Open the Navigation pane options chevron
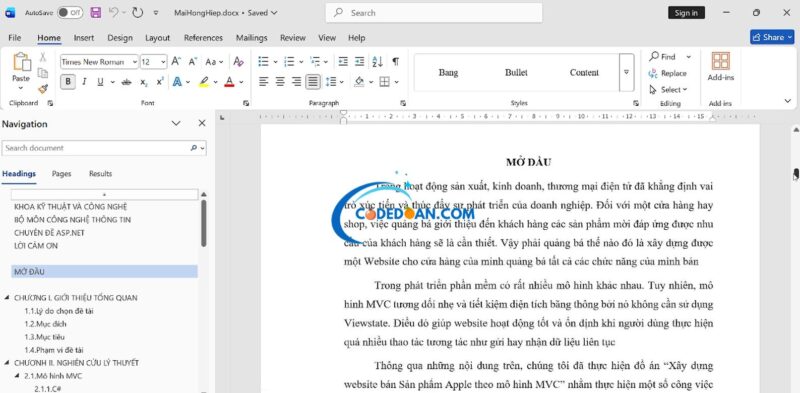The image size is (800, 393). [x=176, y=124]
